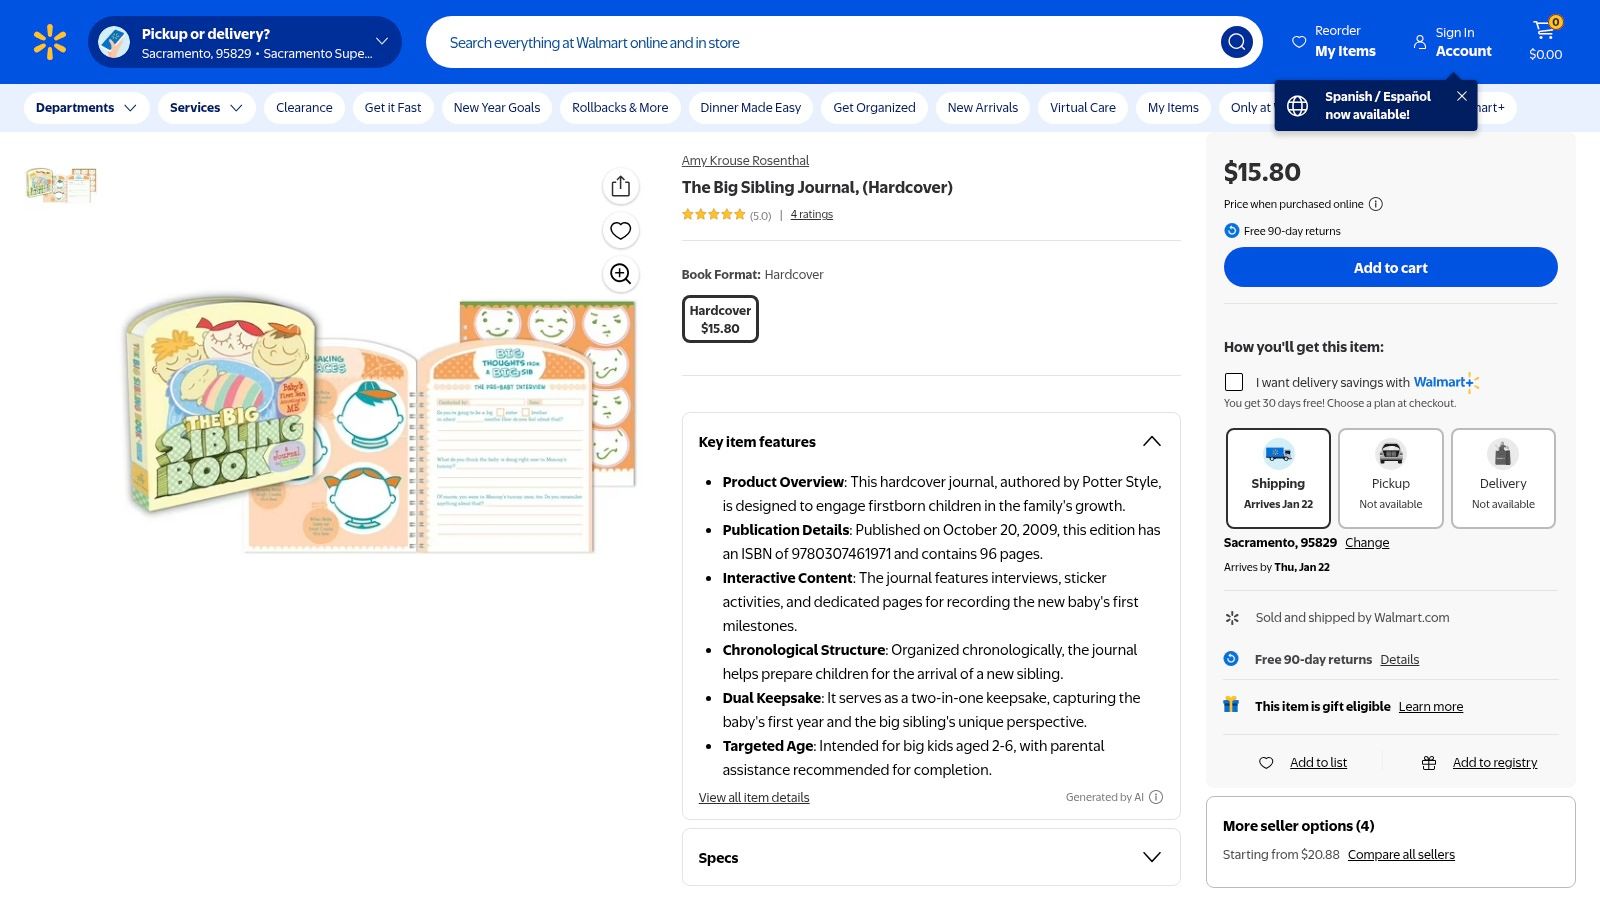Screen dimensions: 1600x900
Task: Click the gift eligible present icon
Action: coord(1231,705)
